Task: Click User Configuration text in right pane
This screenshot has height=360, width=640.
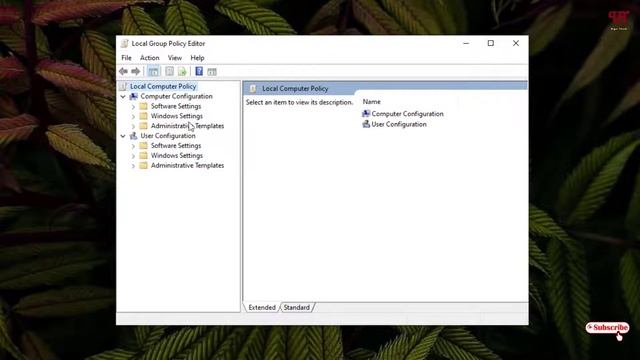Action: pos(399,124)
